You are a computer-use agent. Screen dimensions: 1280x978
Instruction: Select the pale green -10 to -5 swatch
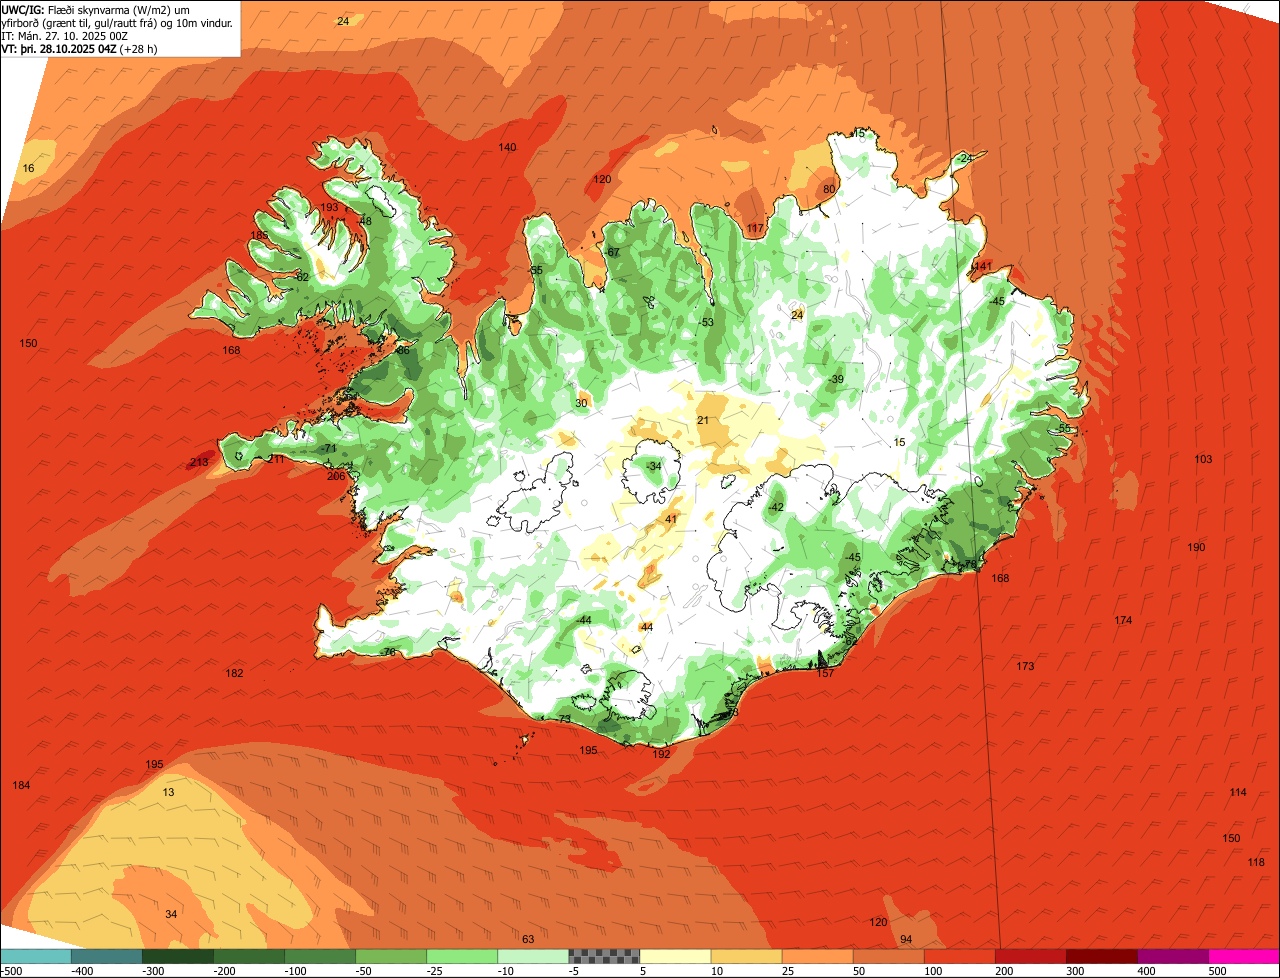click(x=532, y=956)
